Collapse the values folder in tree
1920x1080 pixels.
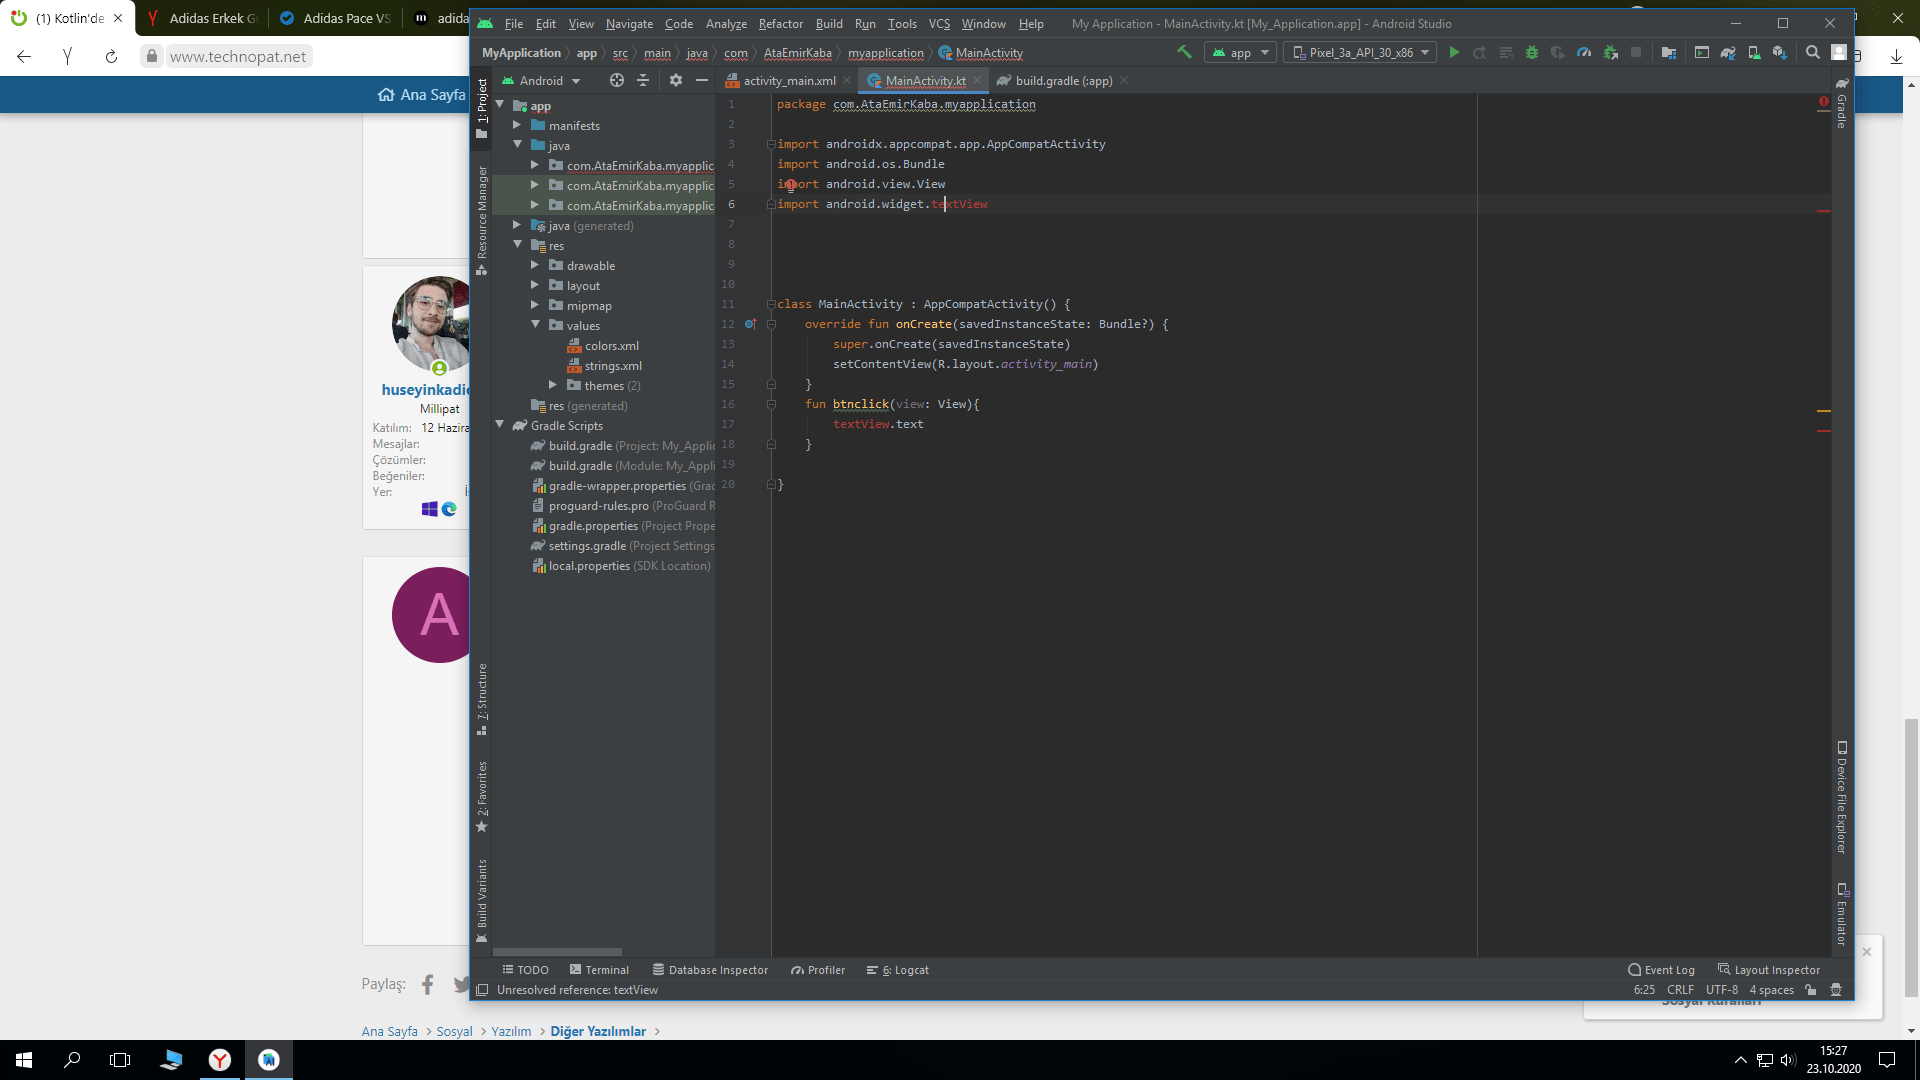tap(535, 325)
